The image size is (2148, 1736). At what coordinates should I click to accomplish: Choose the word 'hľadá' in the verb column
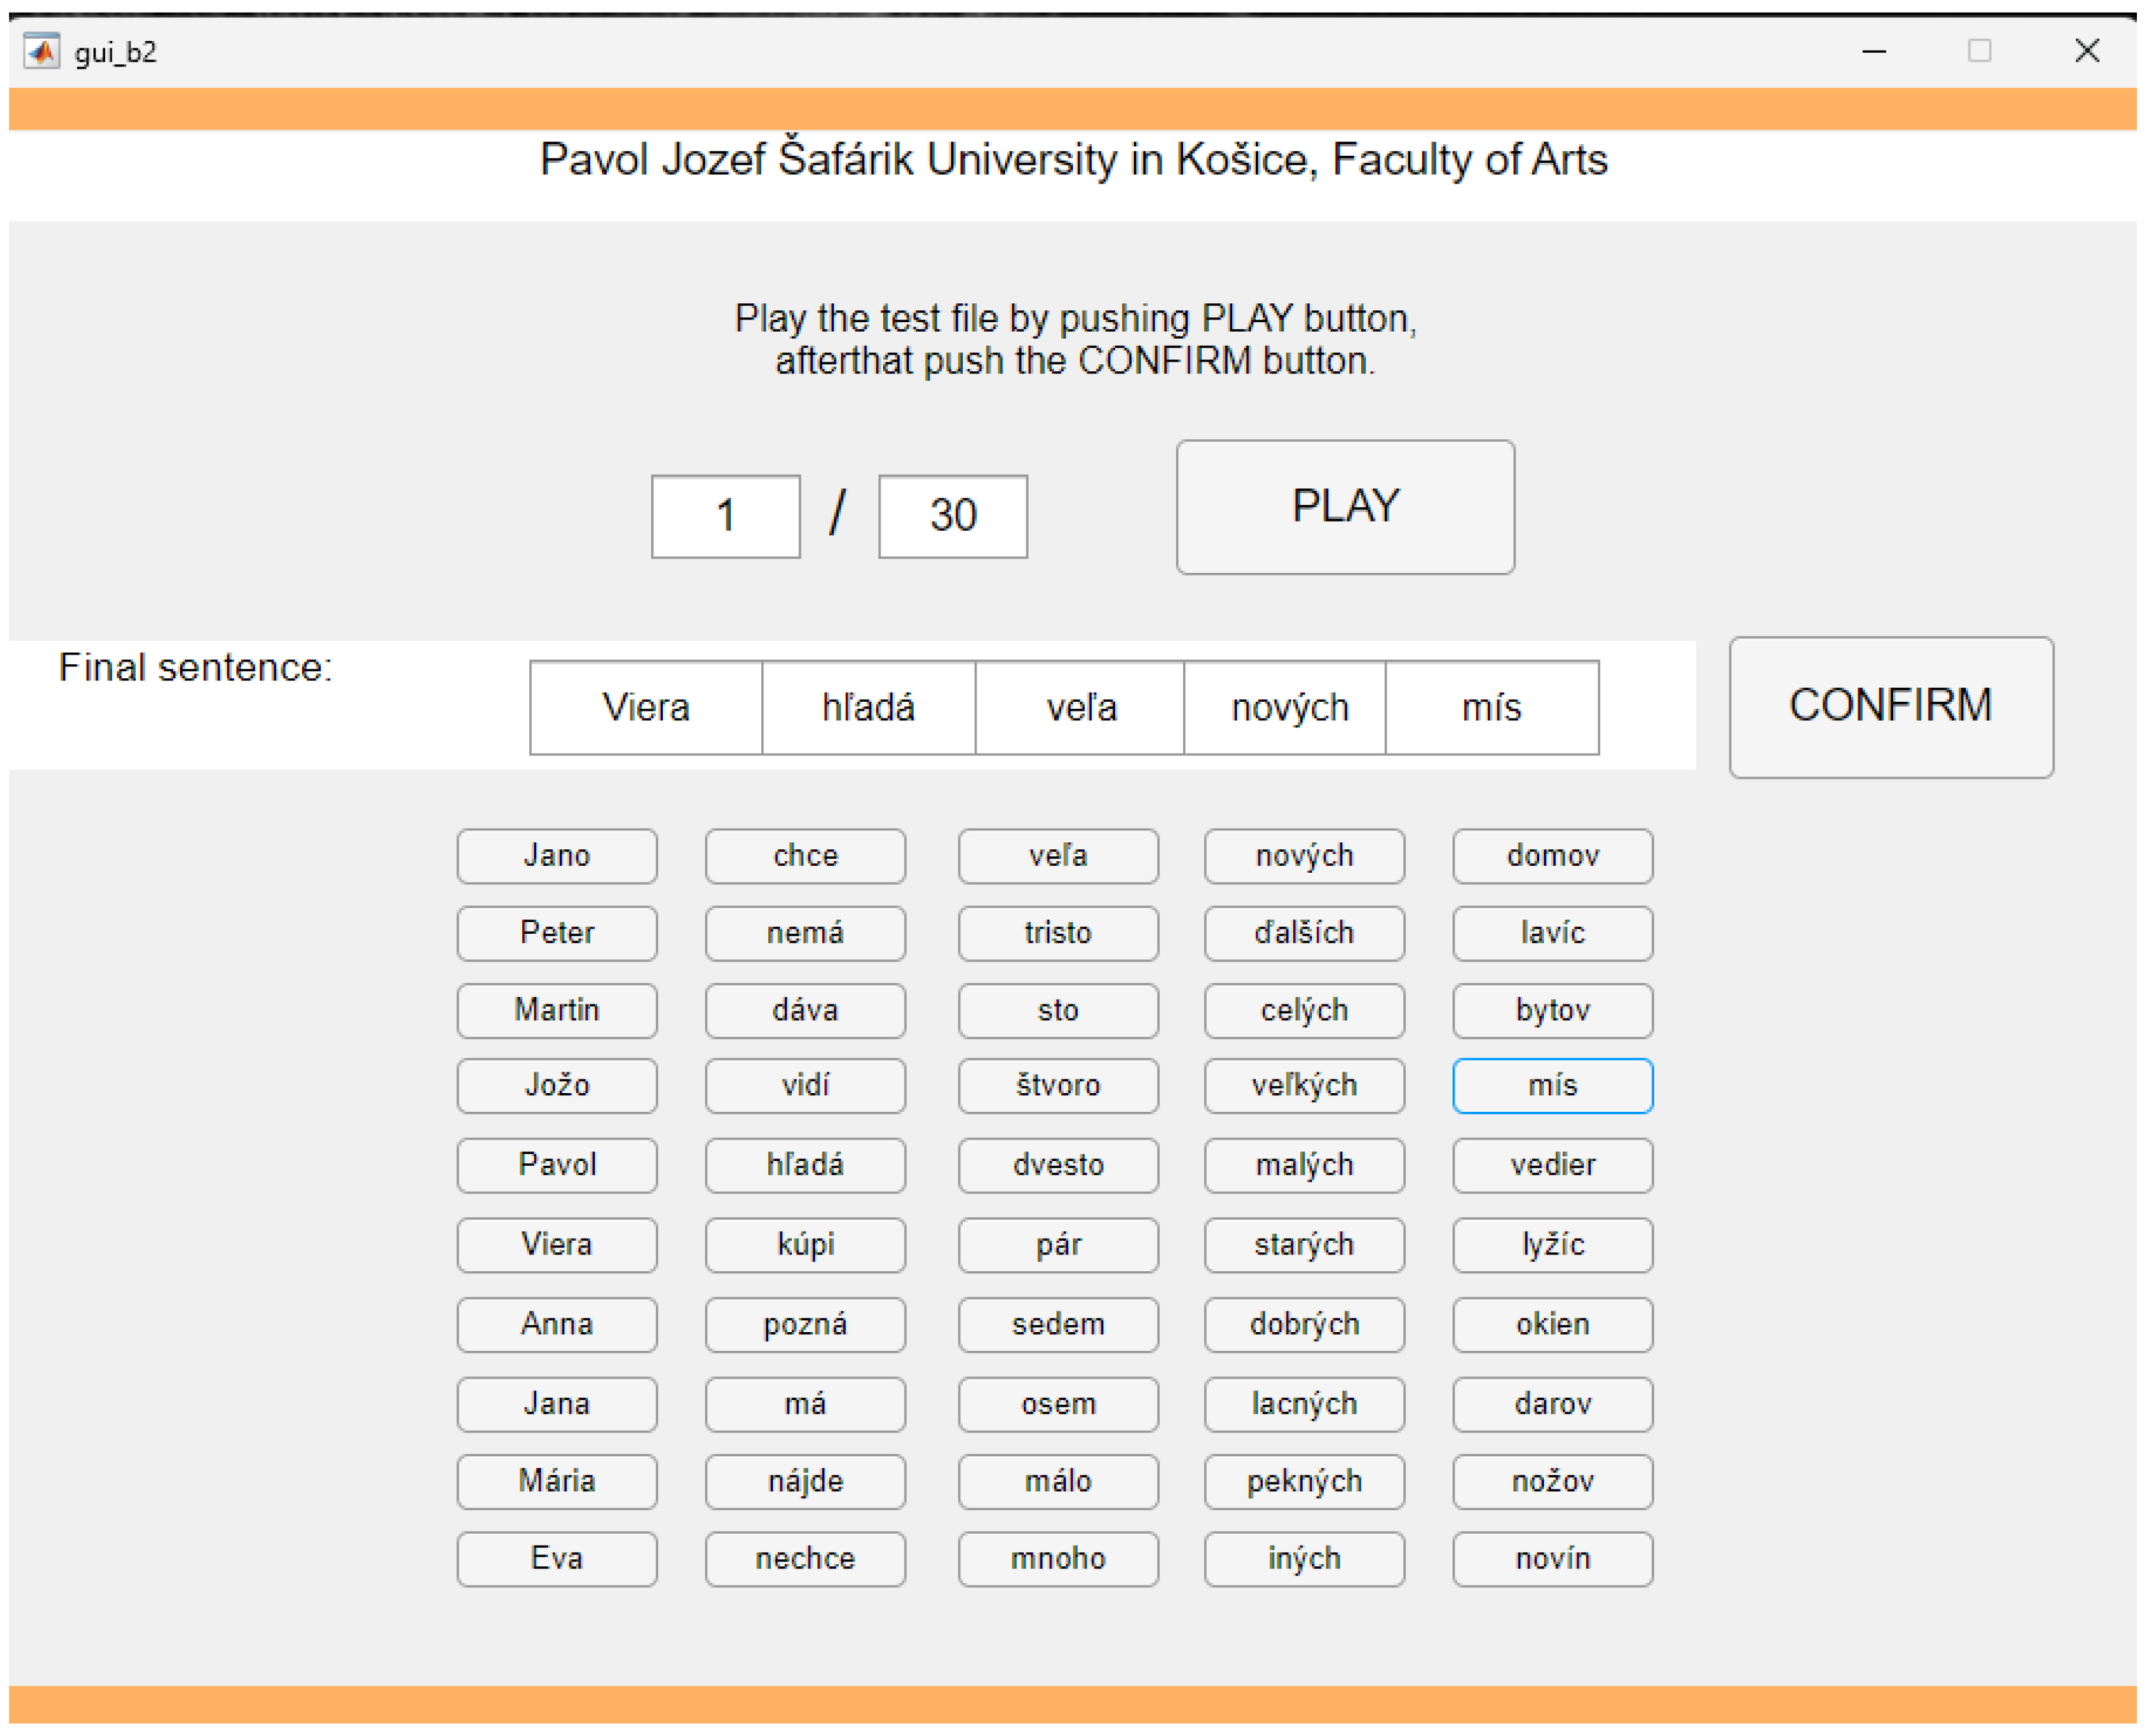tap(805, 1165)
